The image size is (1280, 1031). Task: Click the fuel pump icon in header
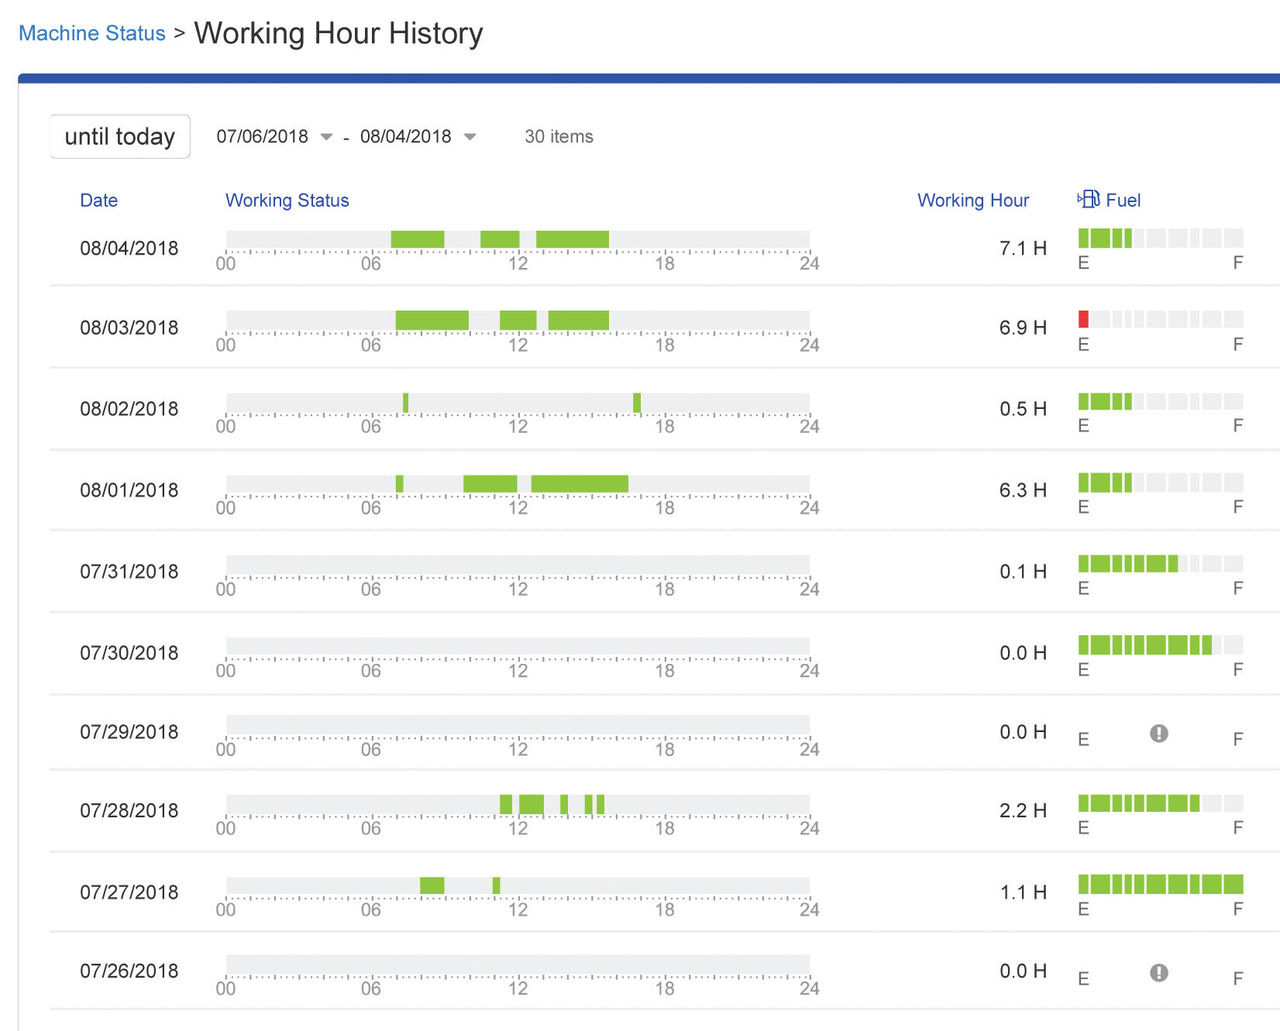(x=1088, y=199)
